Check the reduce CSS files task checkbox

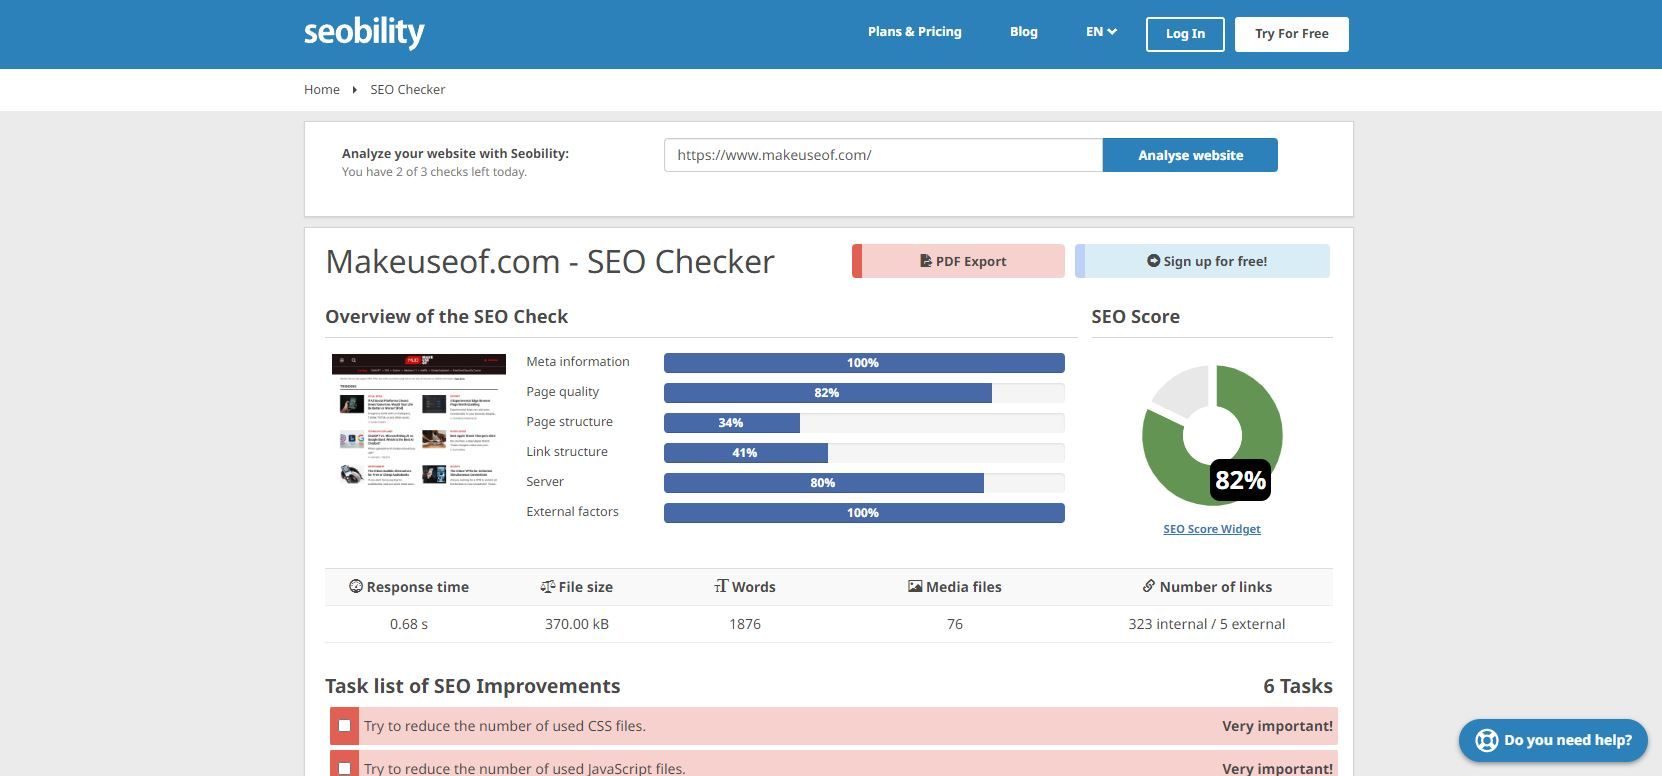click(344, 726)
